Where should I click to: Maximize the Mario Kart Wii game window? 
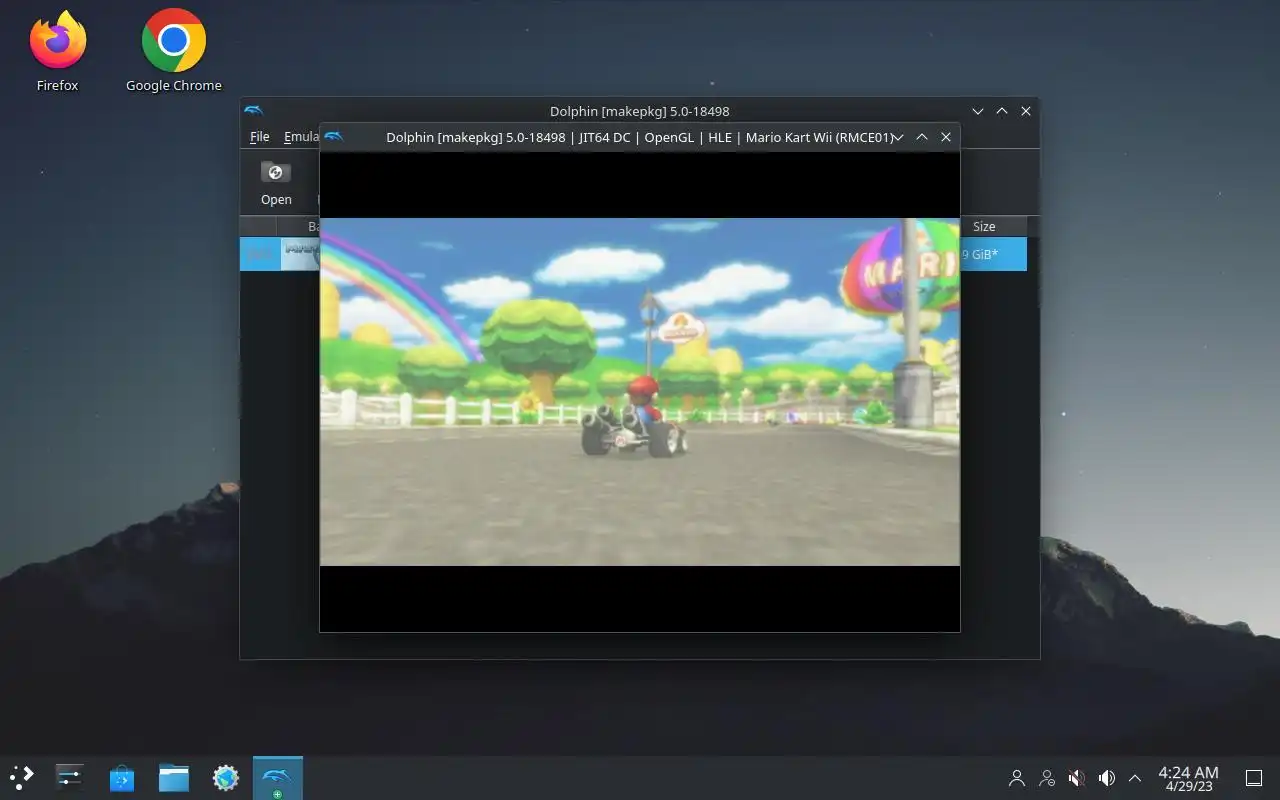[922, 137]
